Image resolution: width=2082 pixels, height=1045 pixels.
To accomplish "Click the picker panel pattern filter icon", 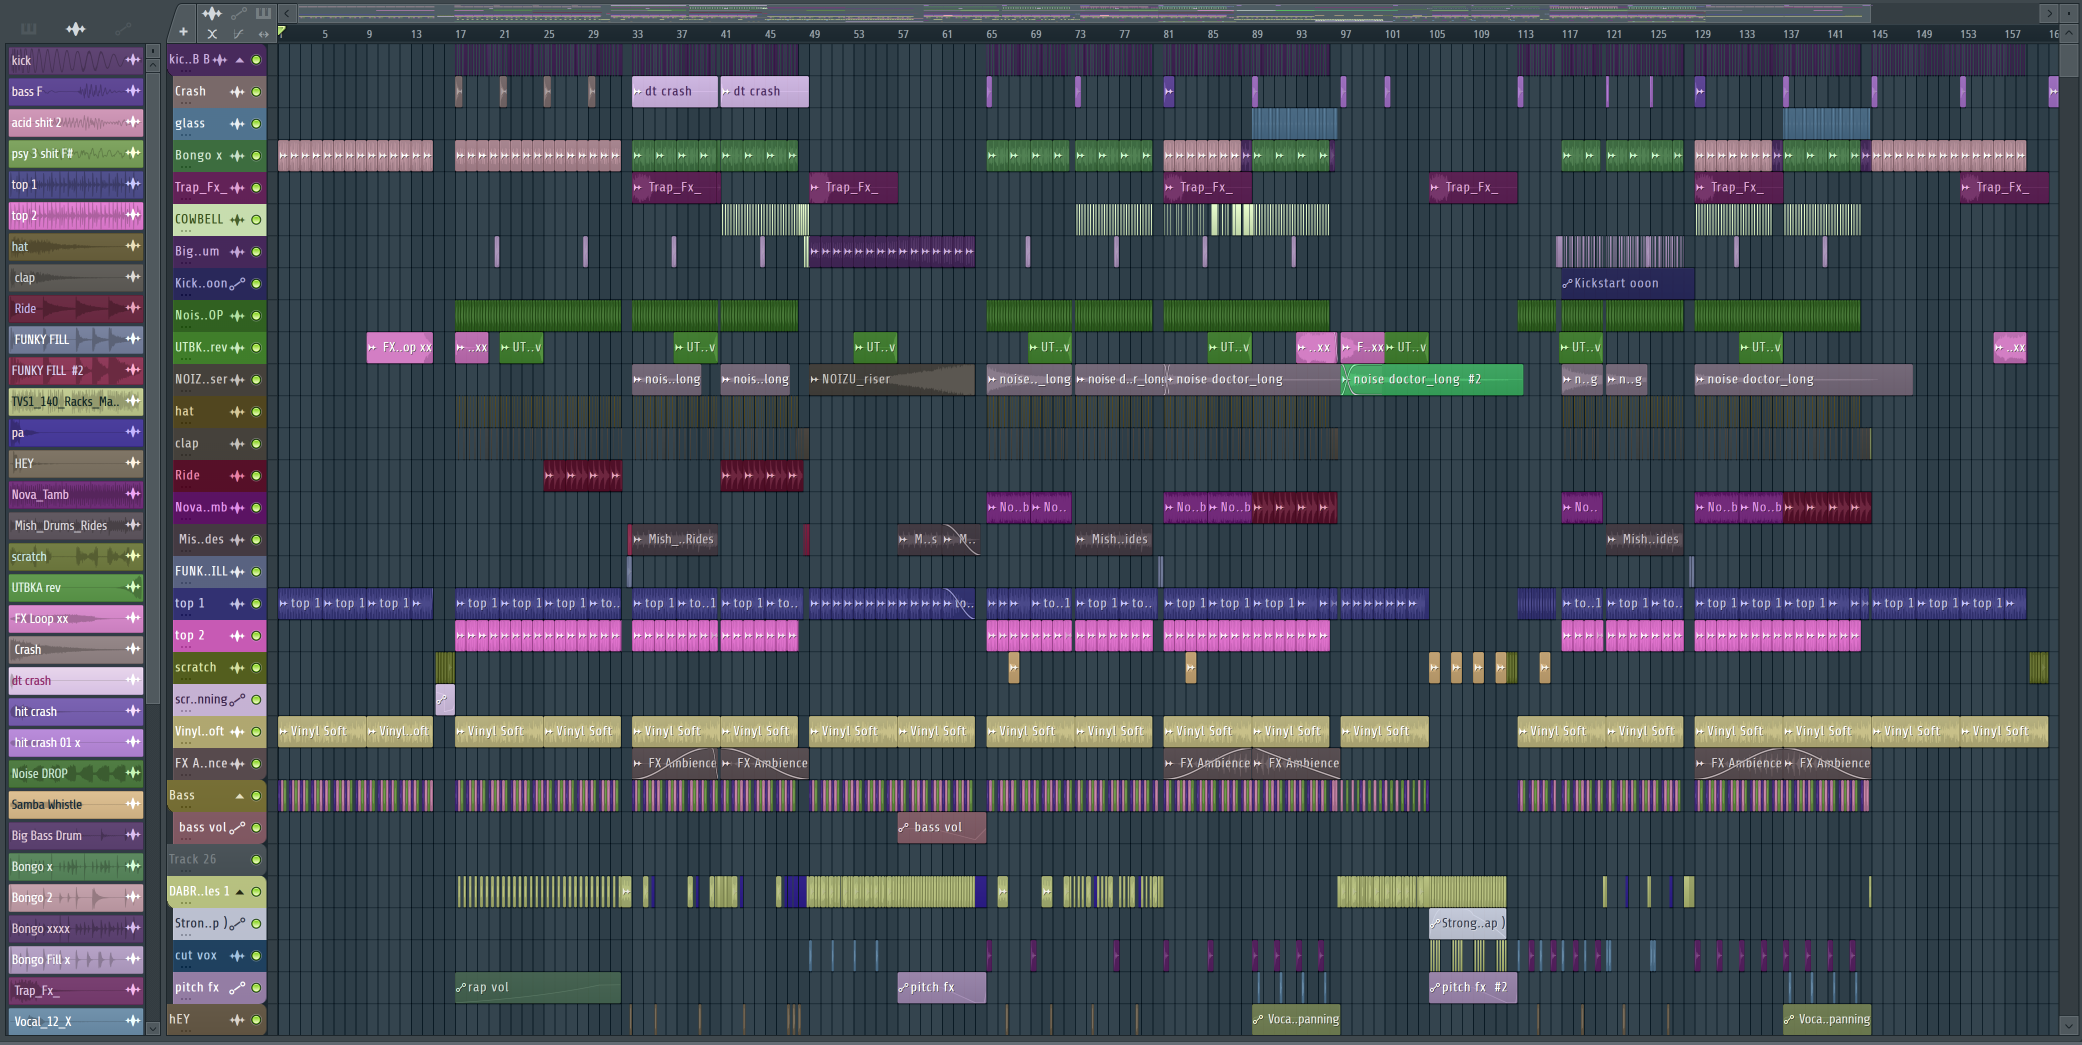I will tap(29, 28).
